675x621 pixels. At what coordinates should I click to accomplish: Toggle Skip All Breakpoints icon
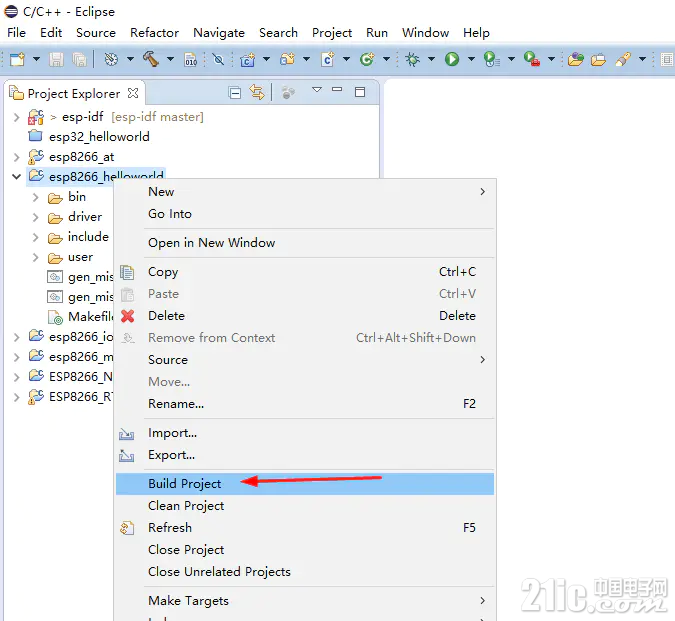pos(218,59)
